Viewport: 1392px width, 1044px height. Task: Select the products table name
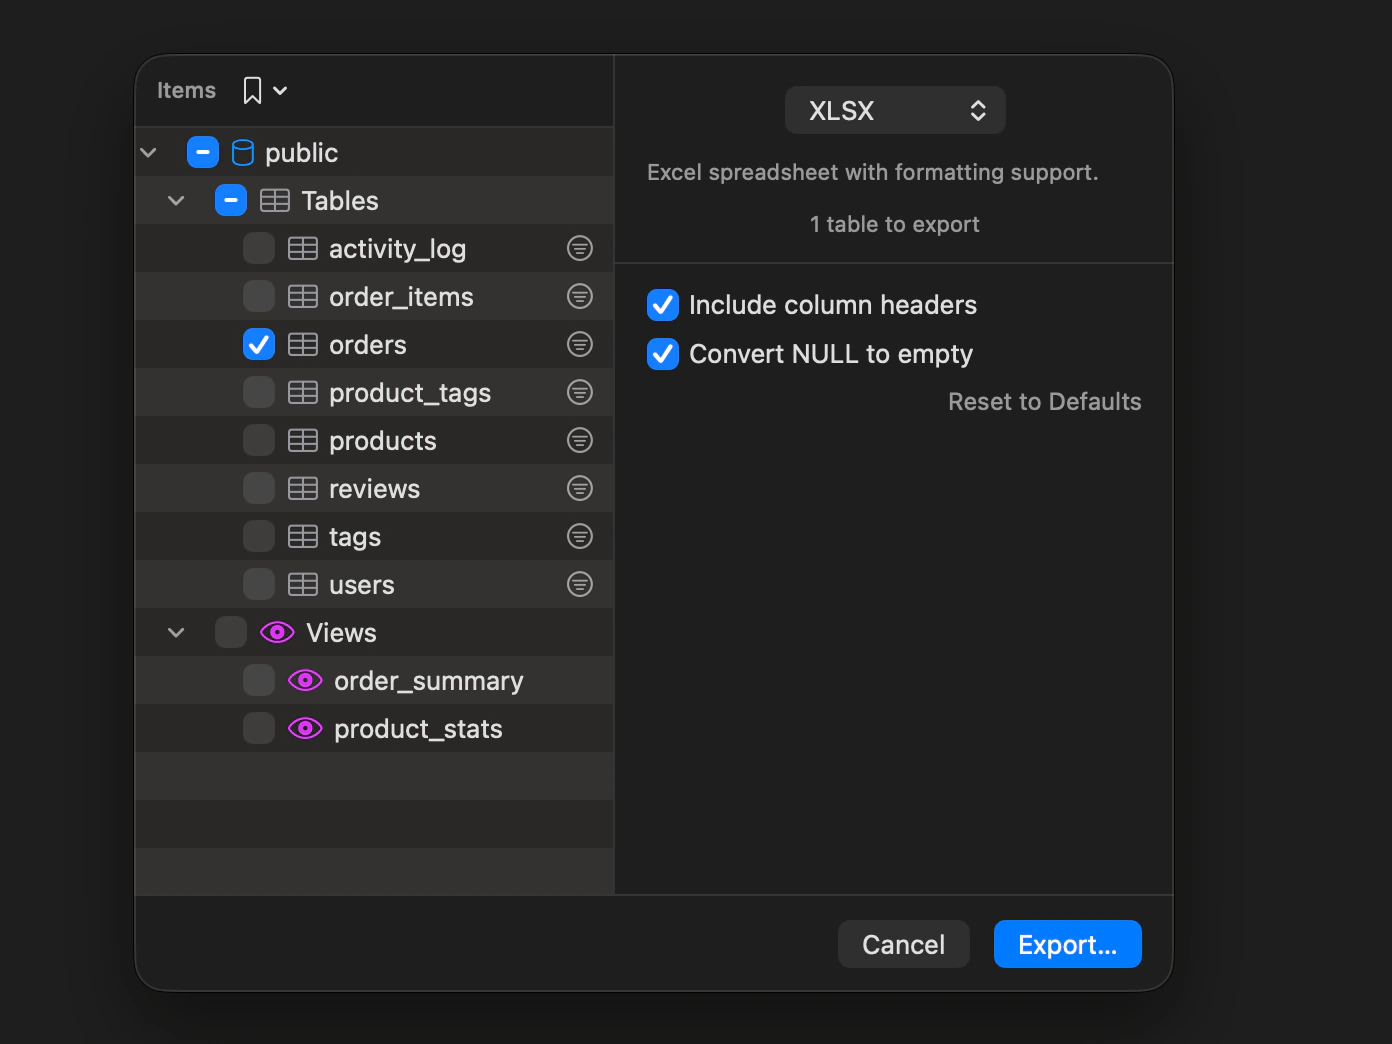coord(383,441)
